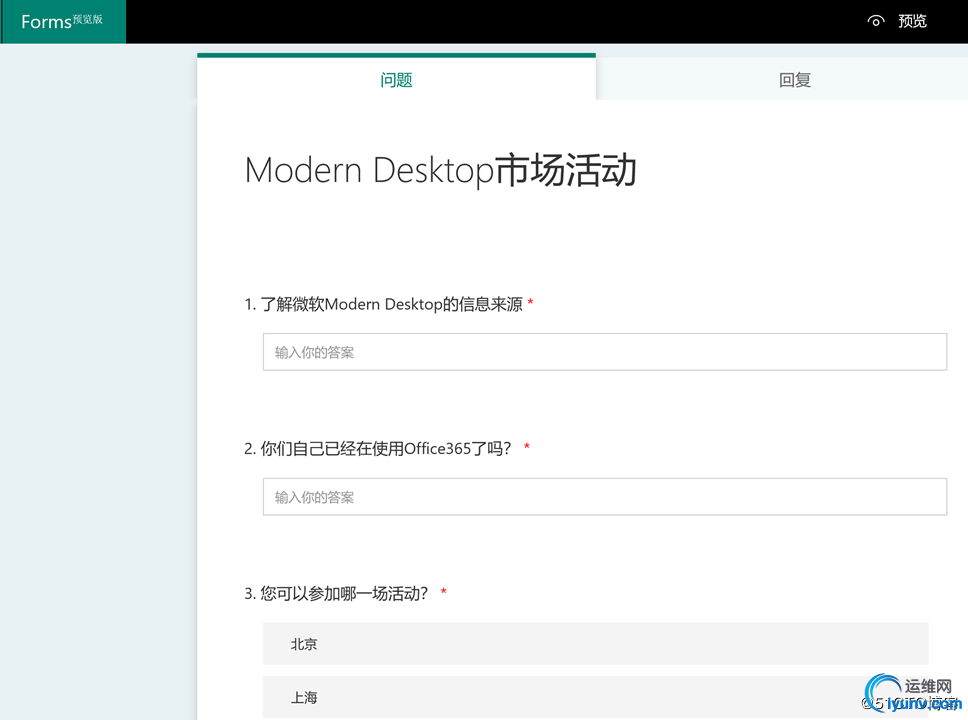The image size is (968, 720).
Task: Click the Forms logo in the header
Action: click(62, 22)
